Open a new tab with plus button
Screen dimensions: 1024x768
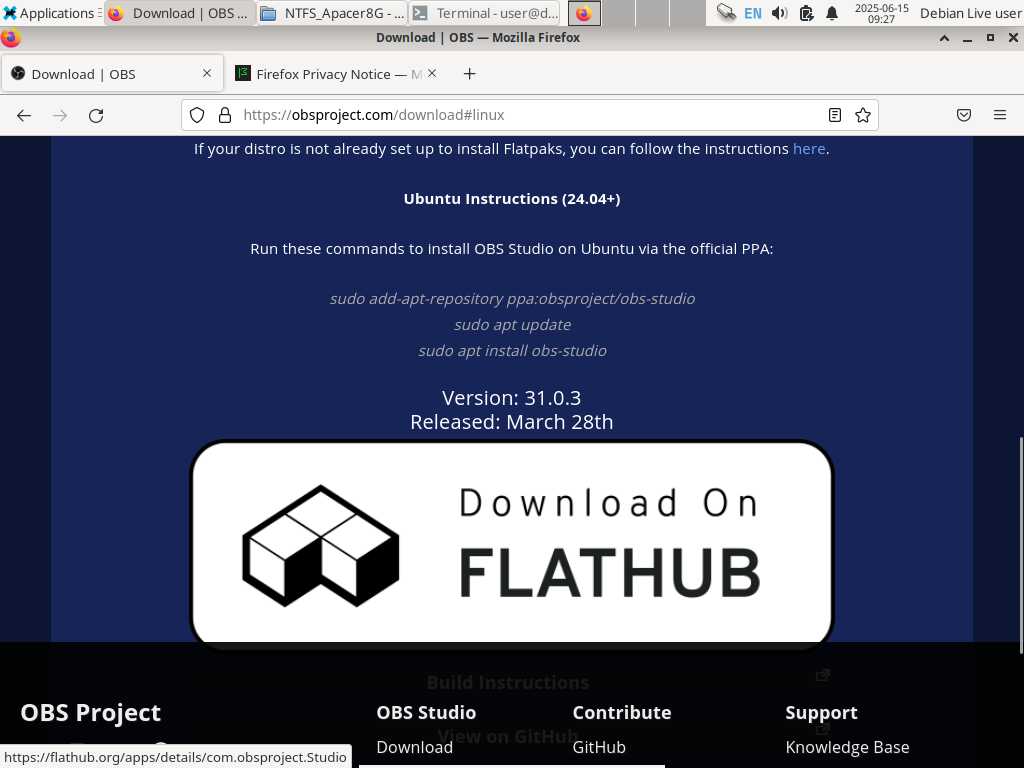[470, 74]
